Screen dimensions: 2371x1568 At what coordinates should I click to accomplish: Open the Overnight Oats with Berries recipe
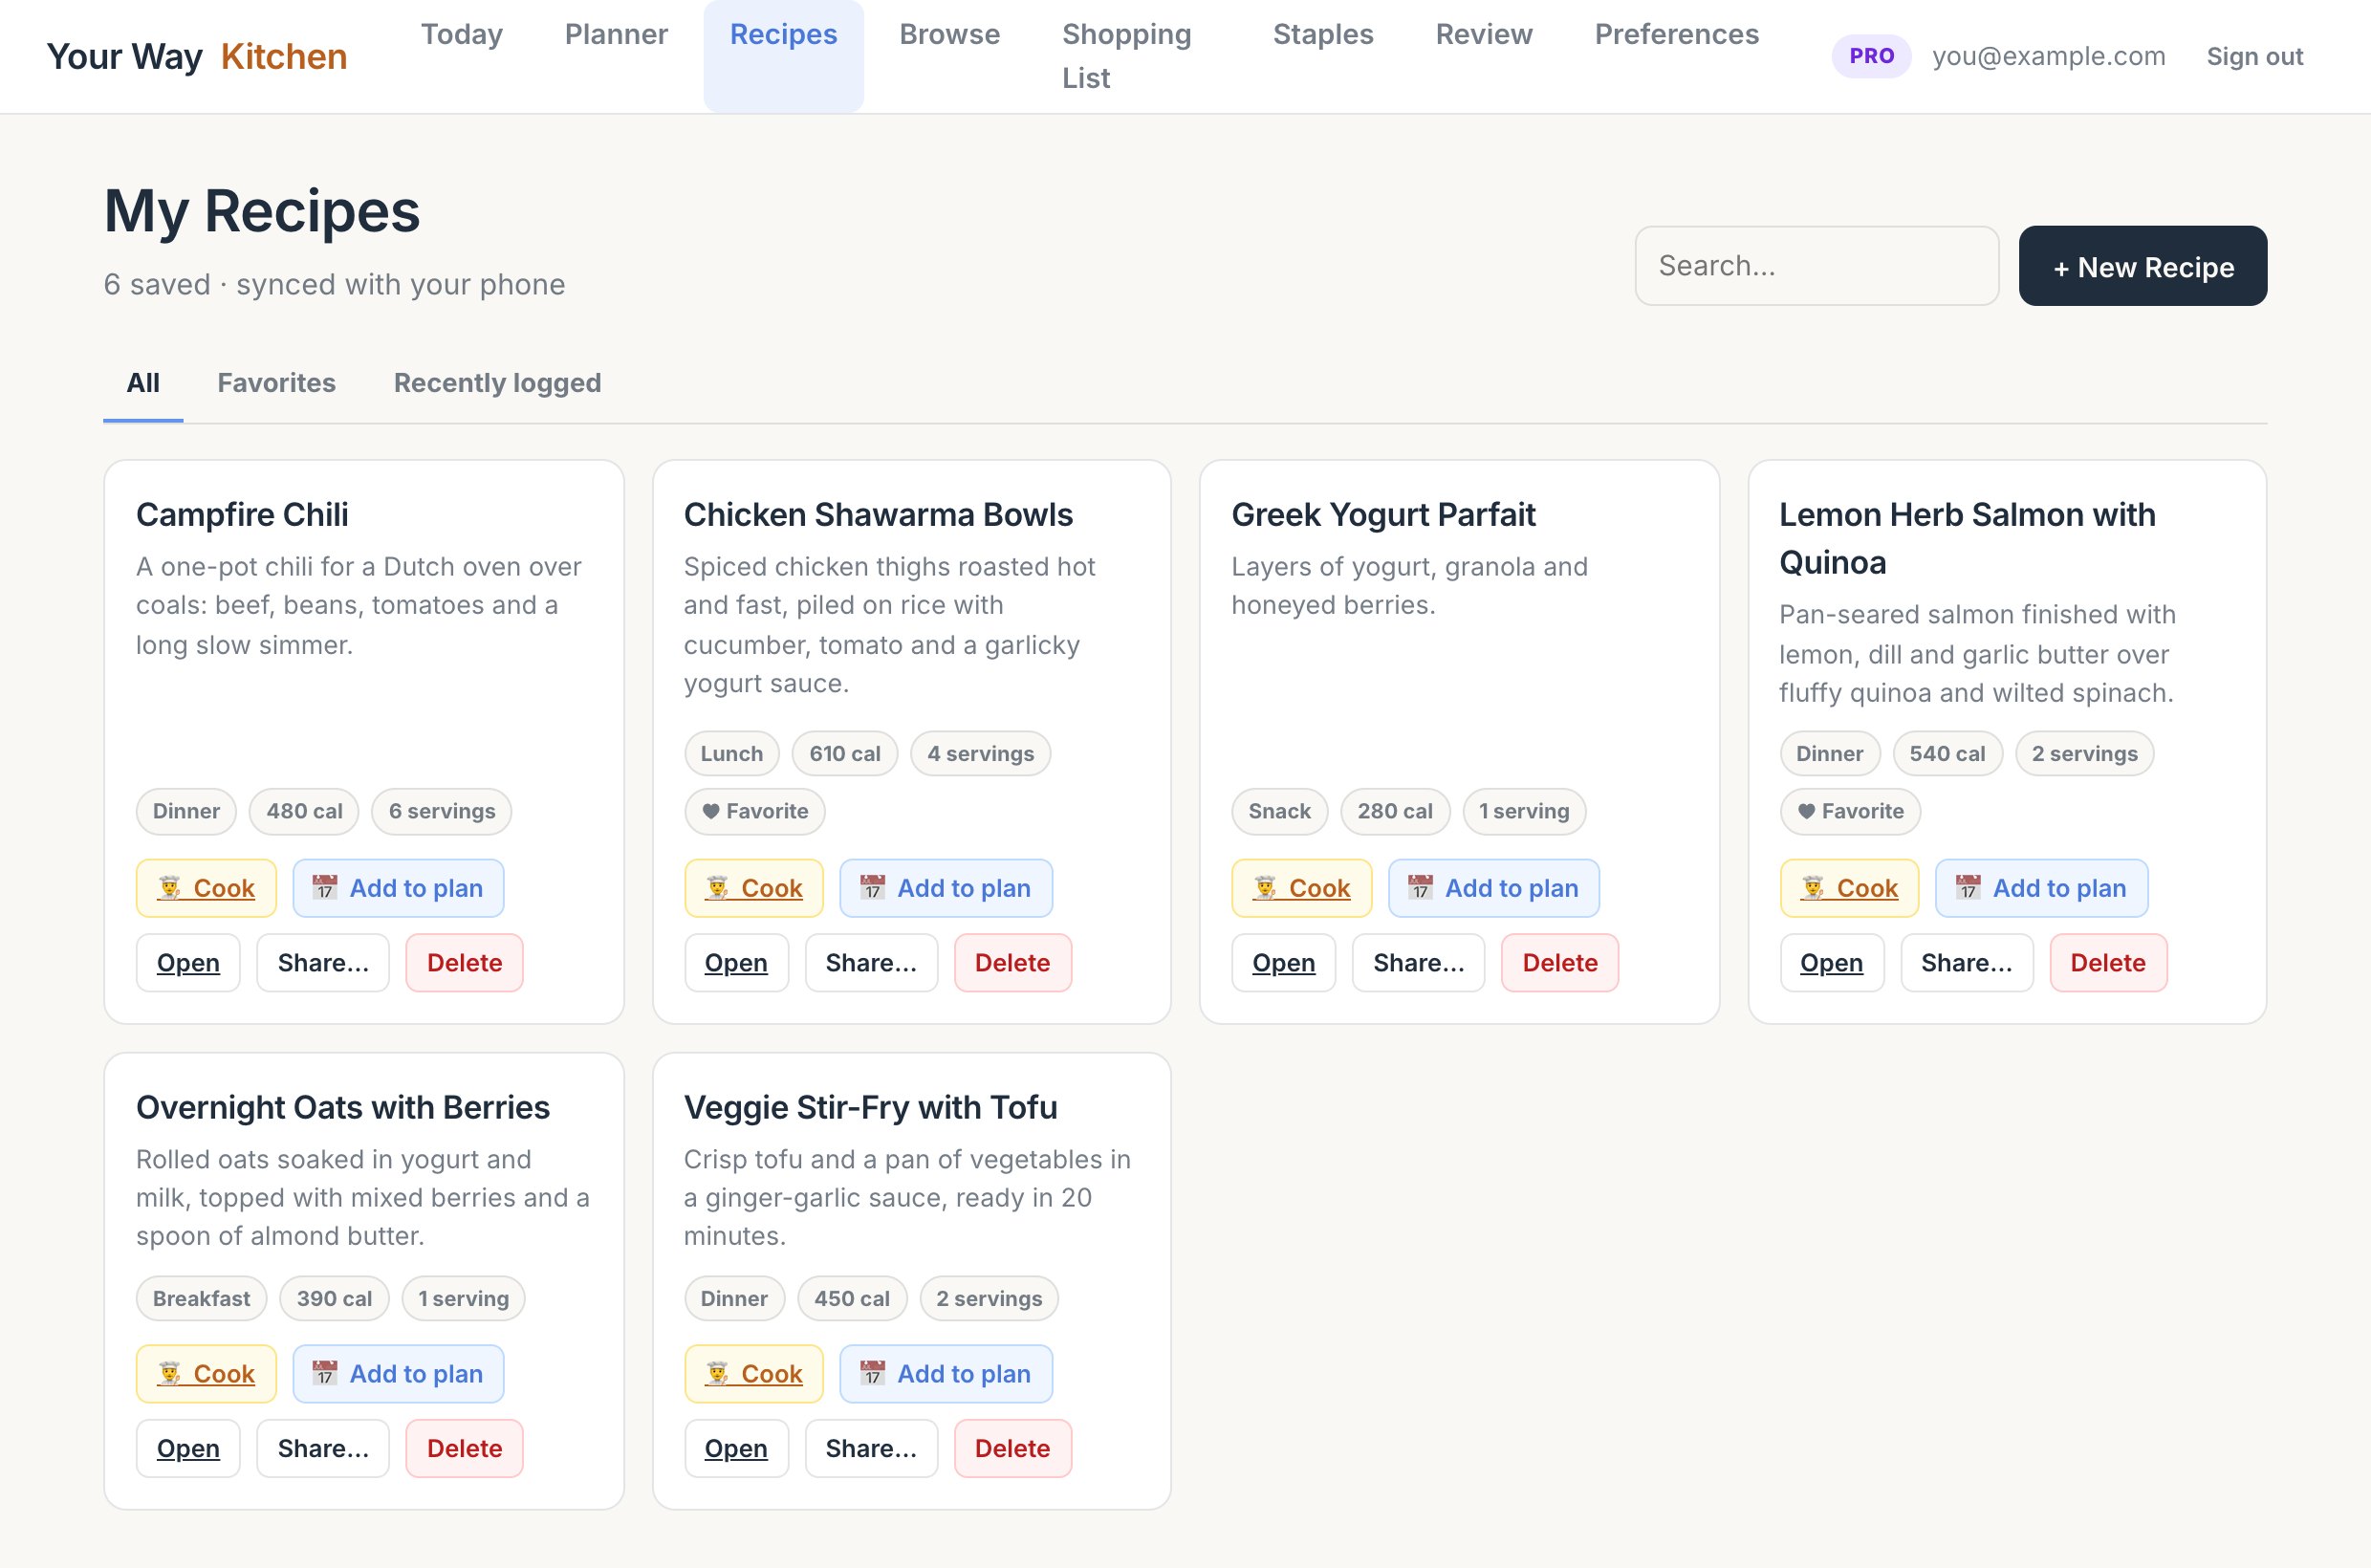point(188,1449)
